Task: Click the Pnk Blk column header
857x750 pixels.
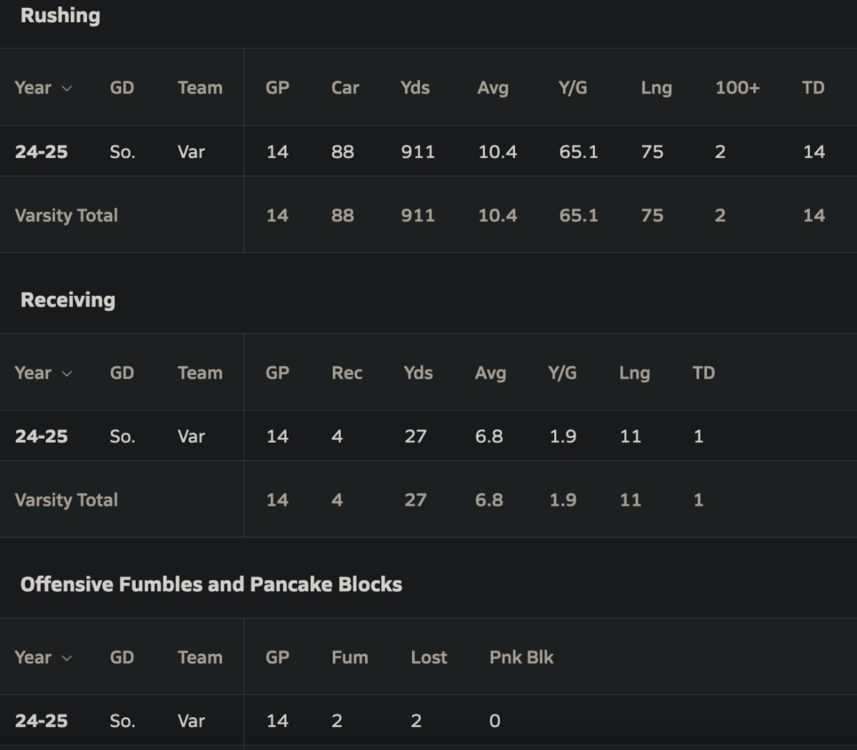Action: tap(521, 658)
